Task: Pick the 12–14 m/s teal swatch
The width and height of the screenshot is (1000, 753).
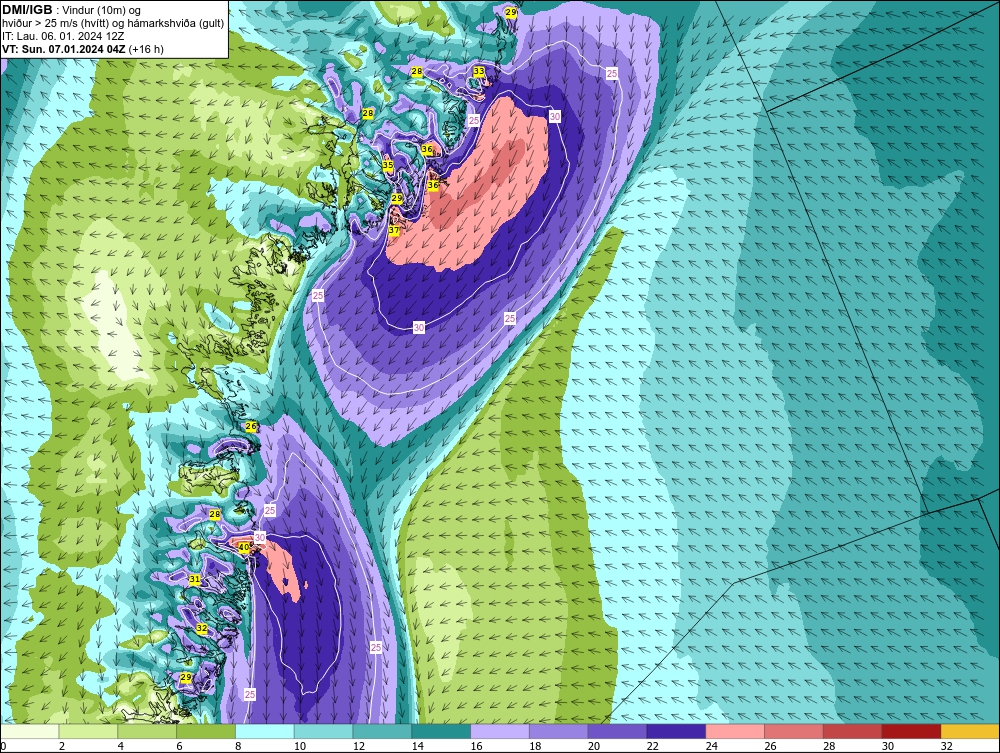Action: [382, 731]
